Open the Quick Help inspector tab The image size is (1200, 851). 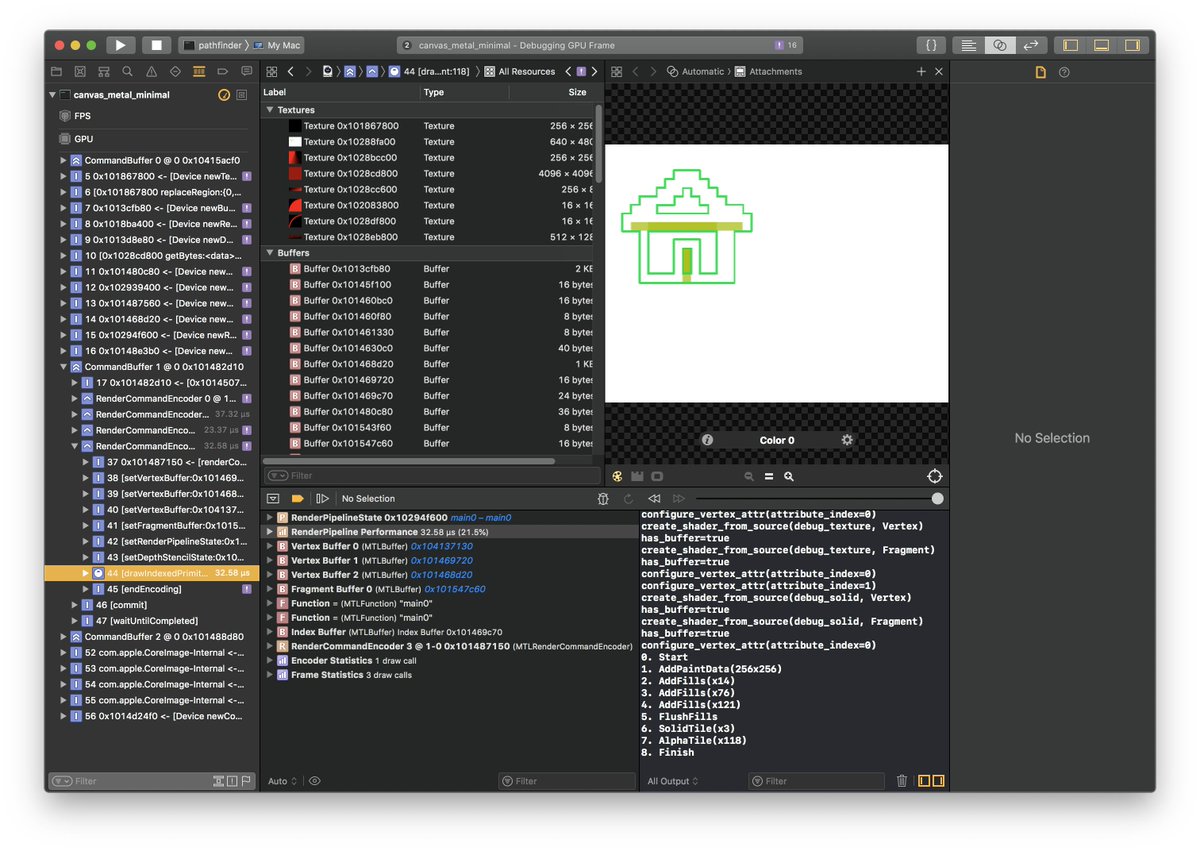click(x=1064, y=72)
